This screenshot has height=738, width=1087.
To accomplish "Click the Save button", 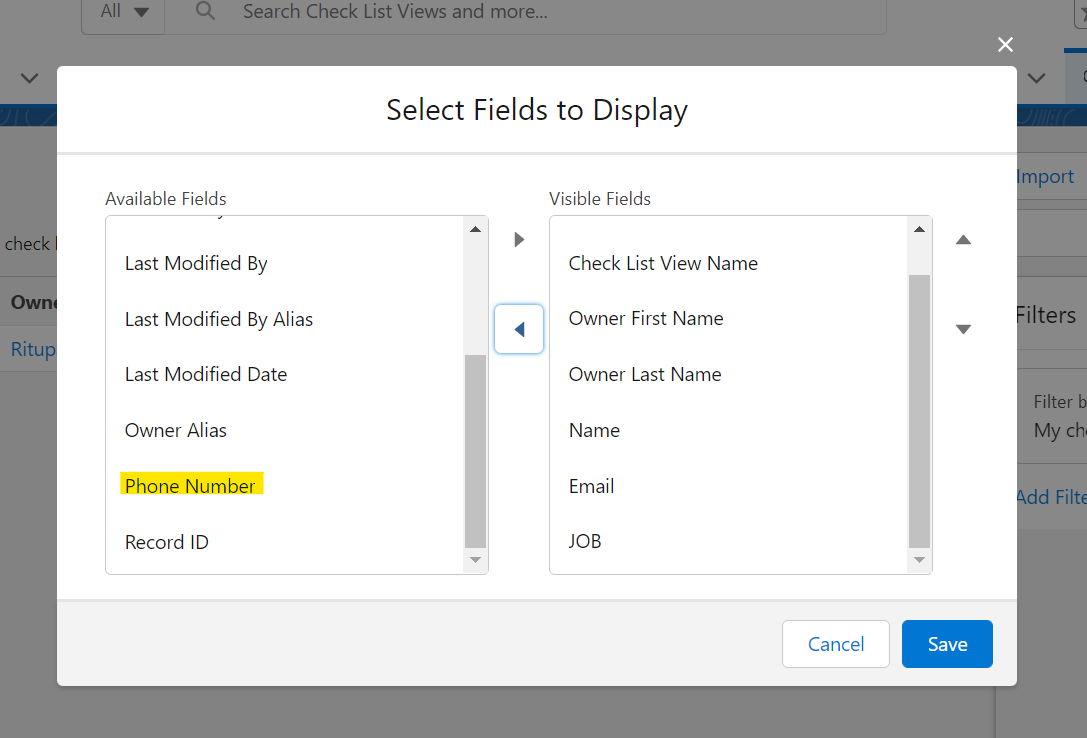I will point(946,644).
